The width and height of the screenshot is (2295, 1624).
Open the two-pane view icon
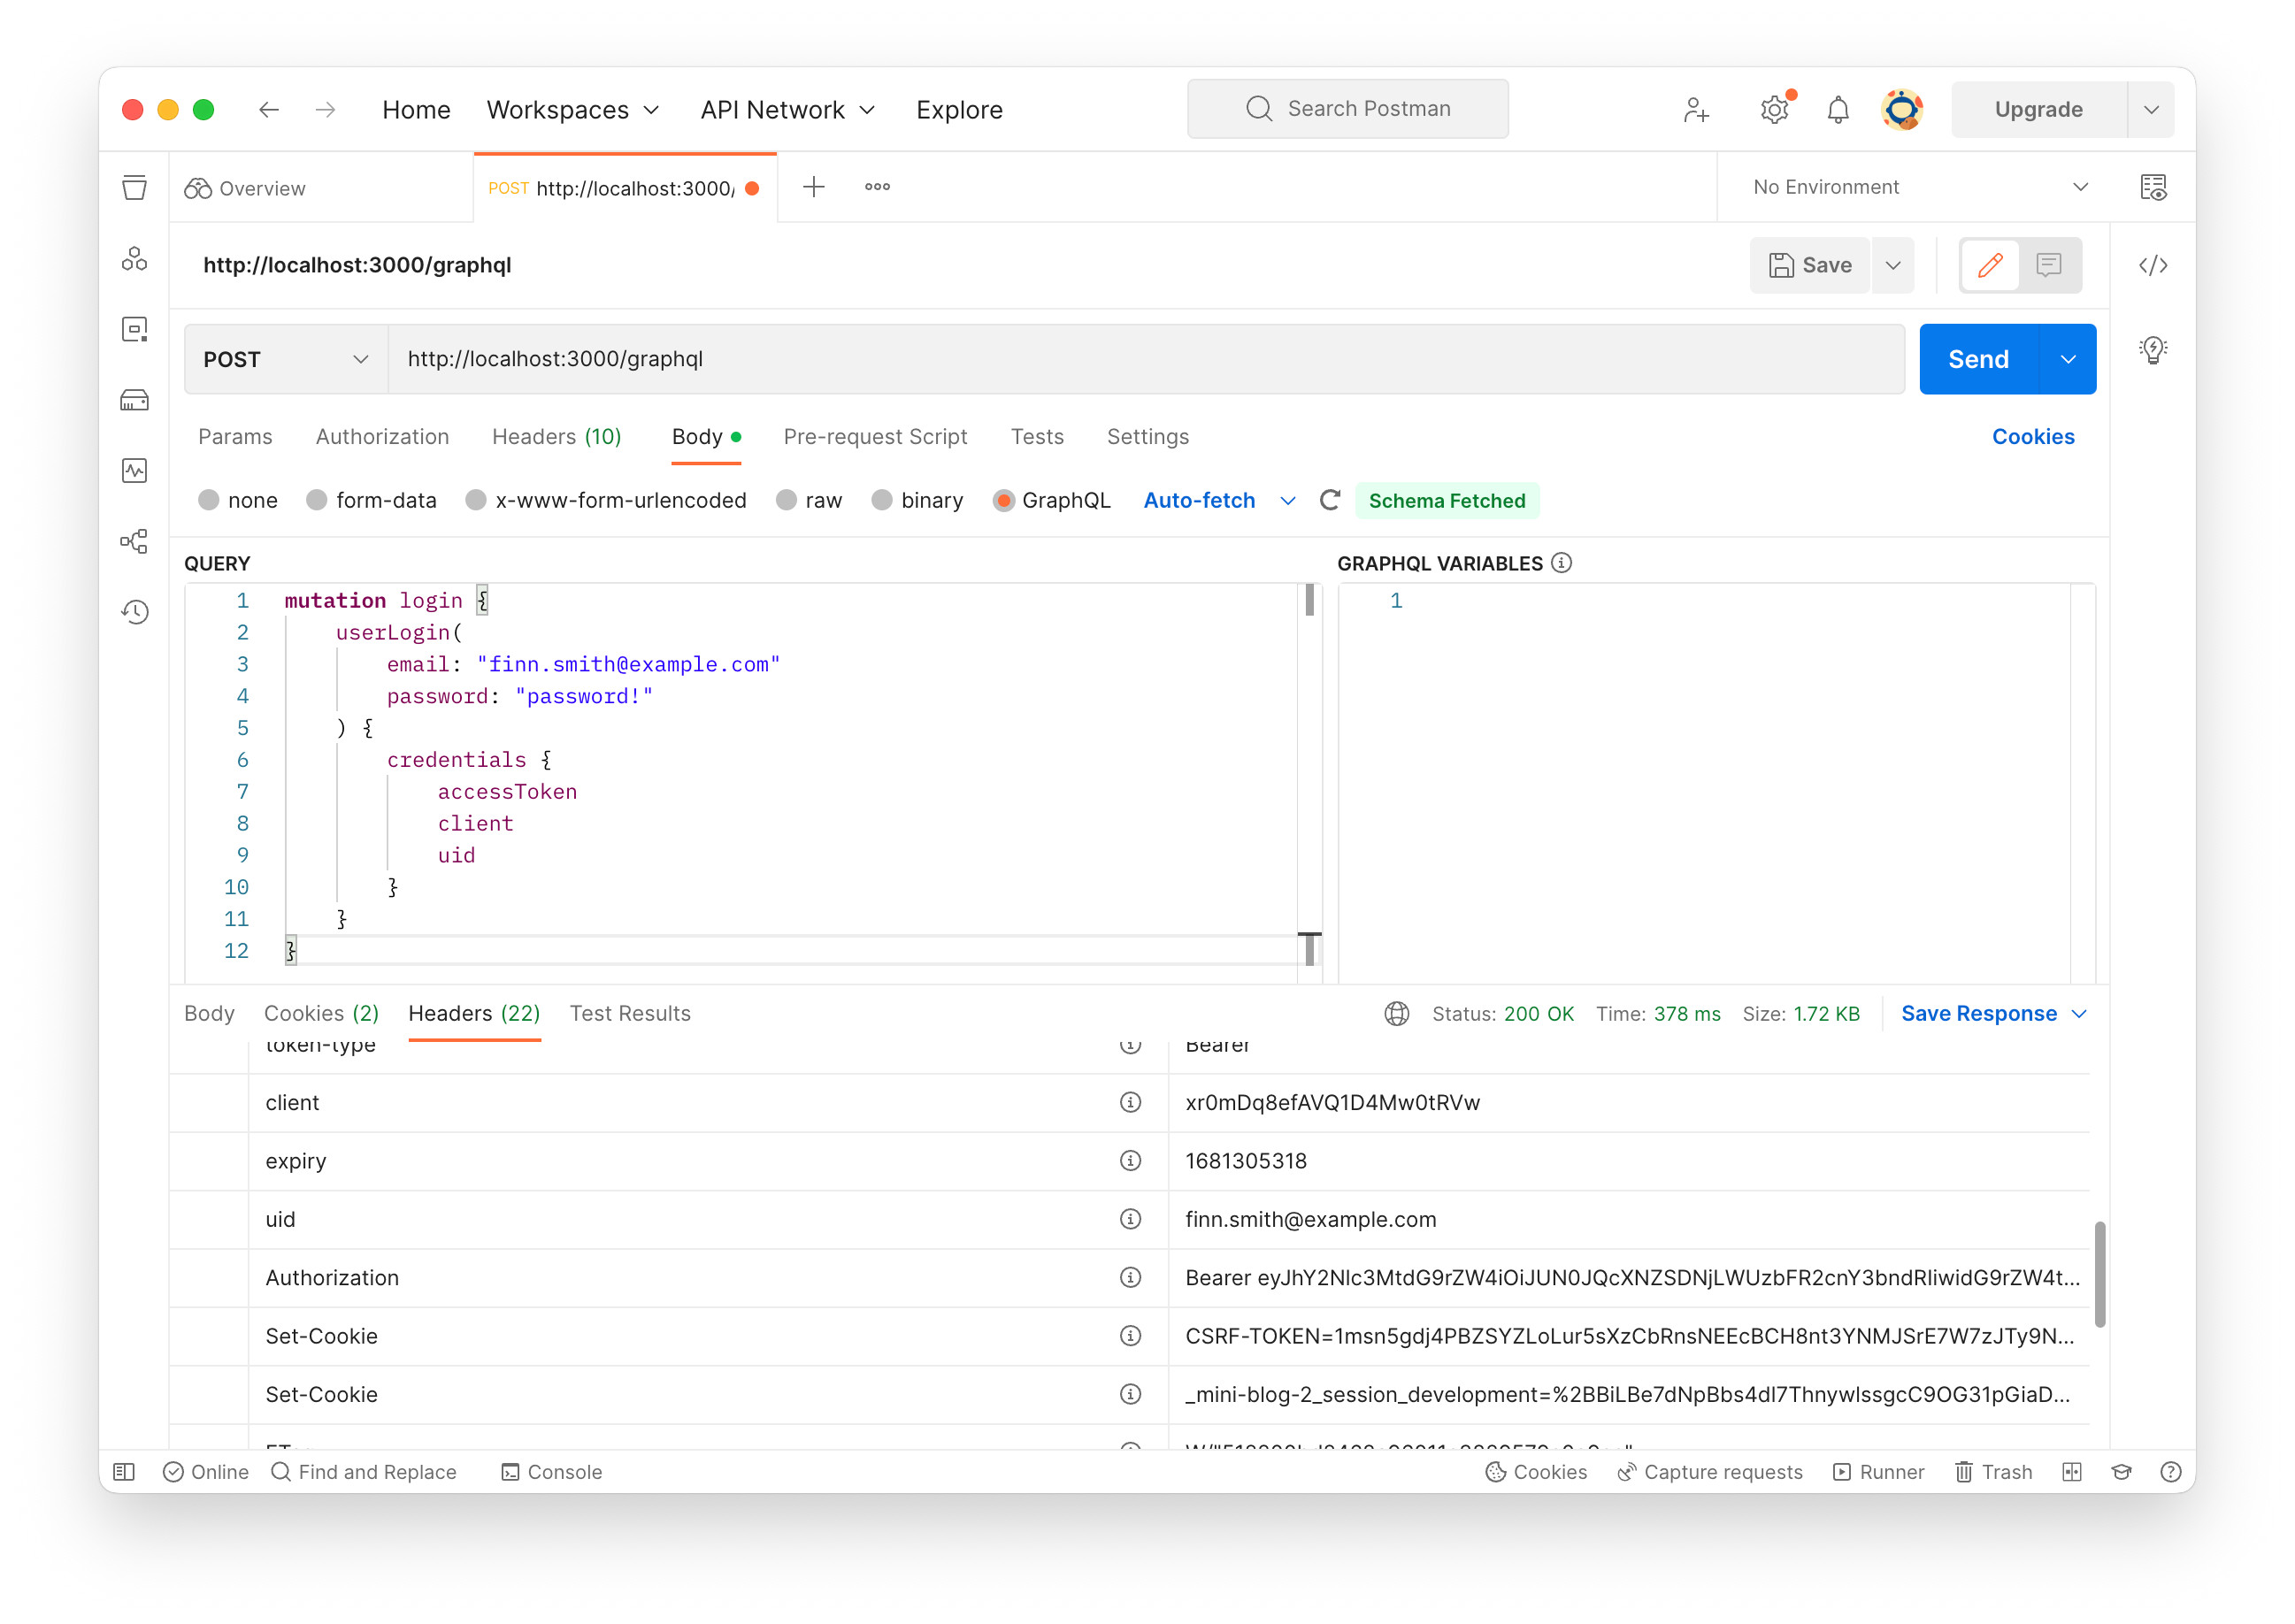click(x=2072, y=1471)
